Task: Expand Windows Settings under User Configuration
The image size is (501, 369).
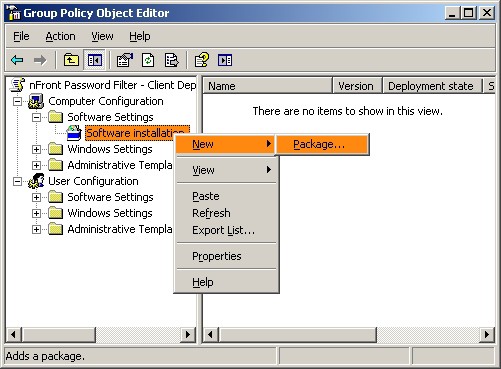Action: (x=36, y=213)
